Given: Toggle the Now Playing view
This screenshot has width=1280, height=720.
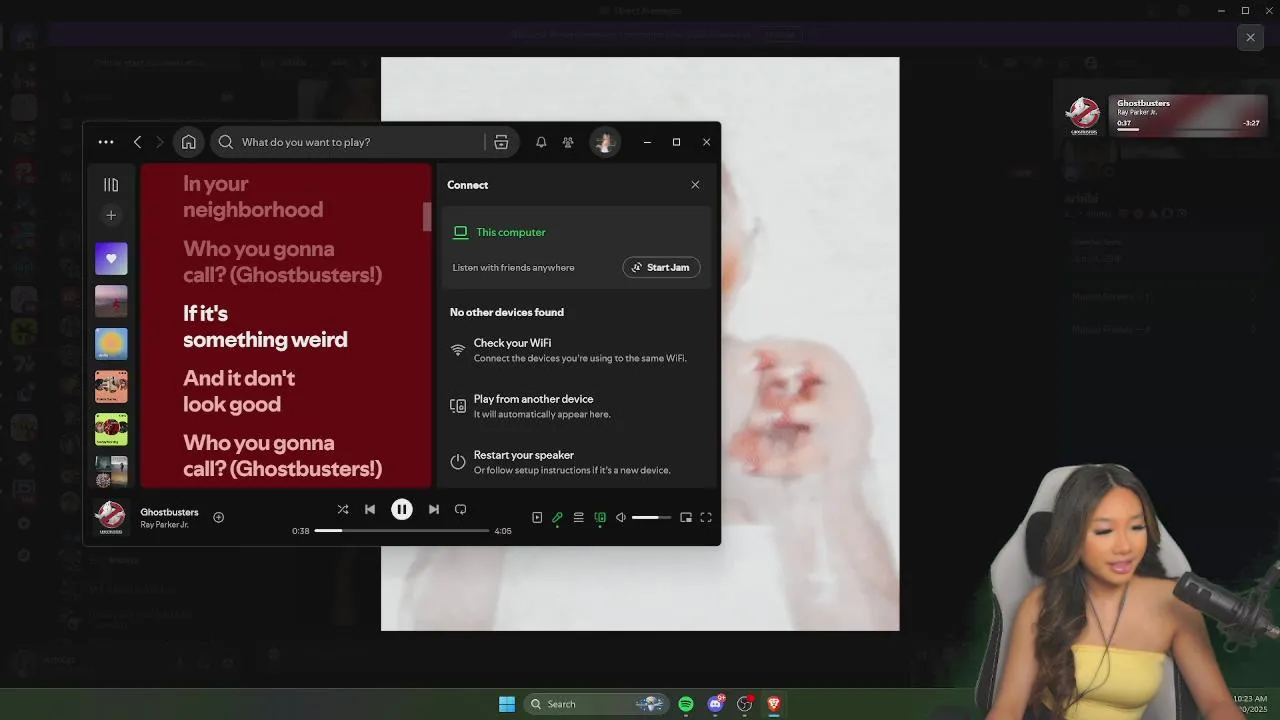Looking at the screenshot, I should click(x=537, y=517).
